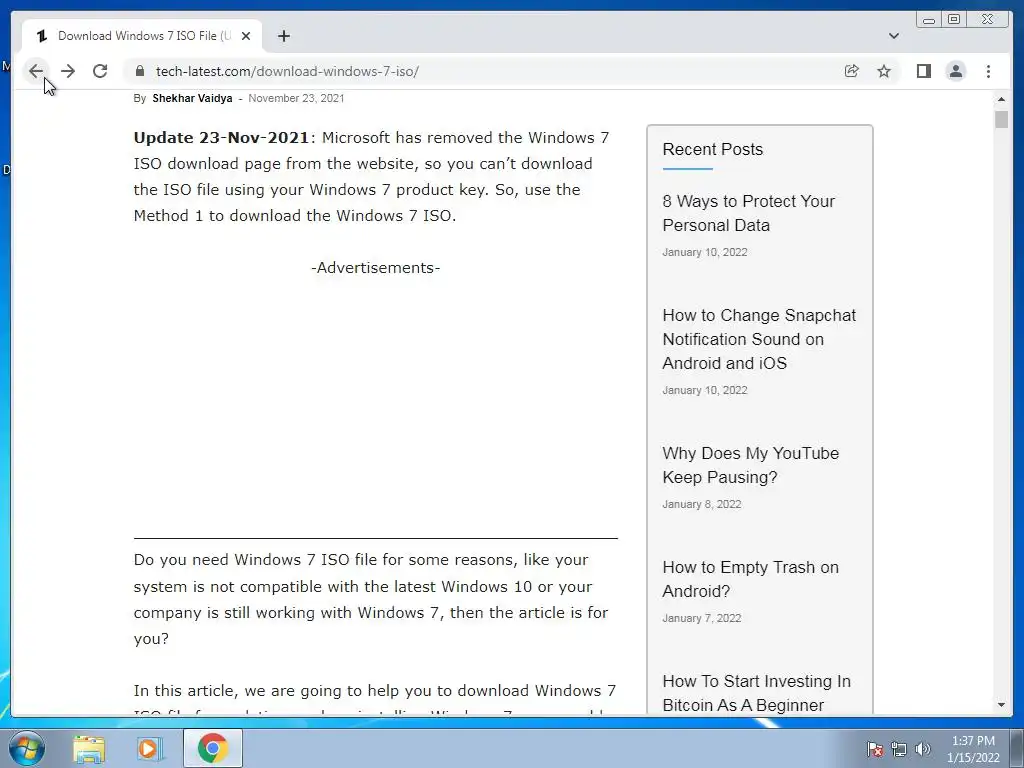Viewport: 1024px width, 768px height.
Task: Open Action Center flag icon in tray
Action: (x=874, y=749)
